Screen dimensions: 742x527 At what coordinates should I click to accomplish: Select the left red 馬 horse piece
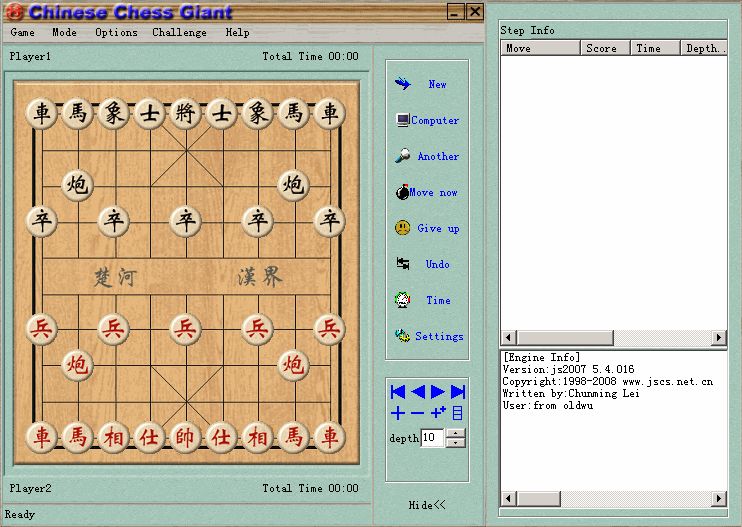[78, 437]
